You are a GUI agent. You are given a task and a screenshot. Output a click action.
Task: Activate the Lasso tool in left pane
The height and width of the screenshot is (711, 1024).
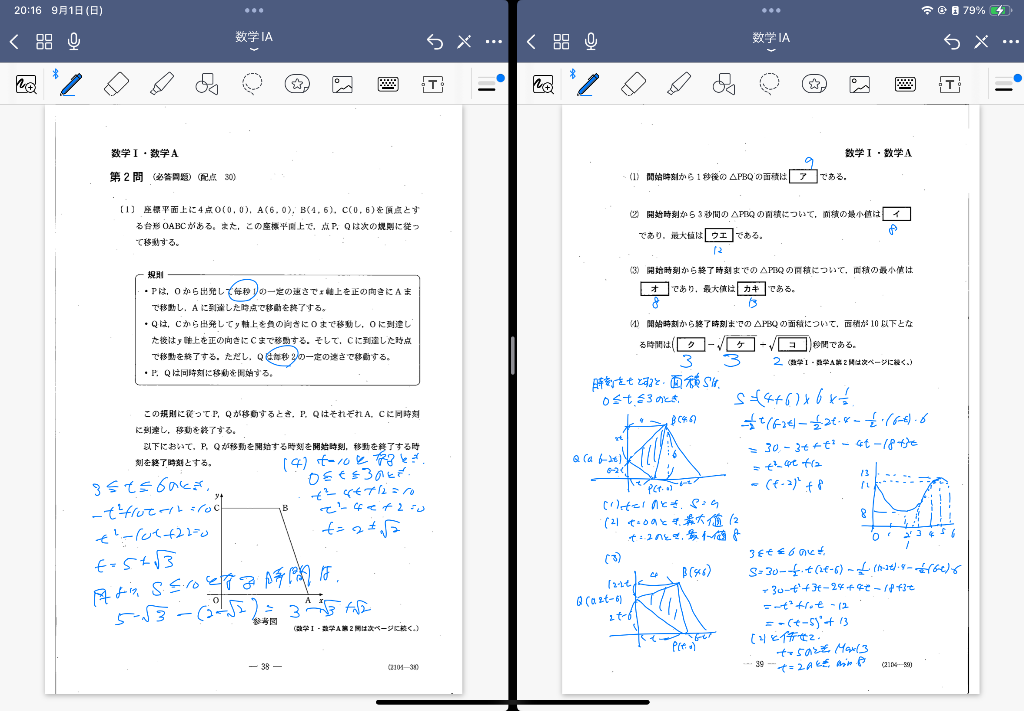point(253,84)
